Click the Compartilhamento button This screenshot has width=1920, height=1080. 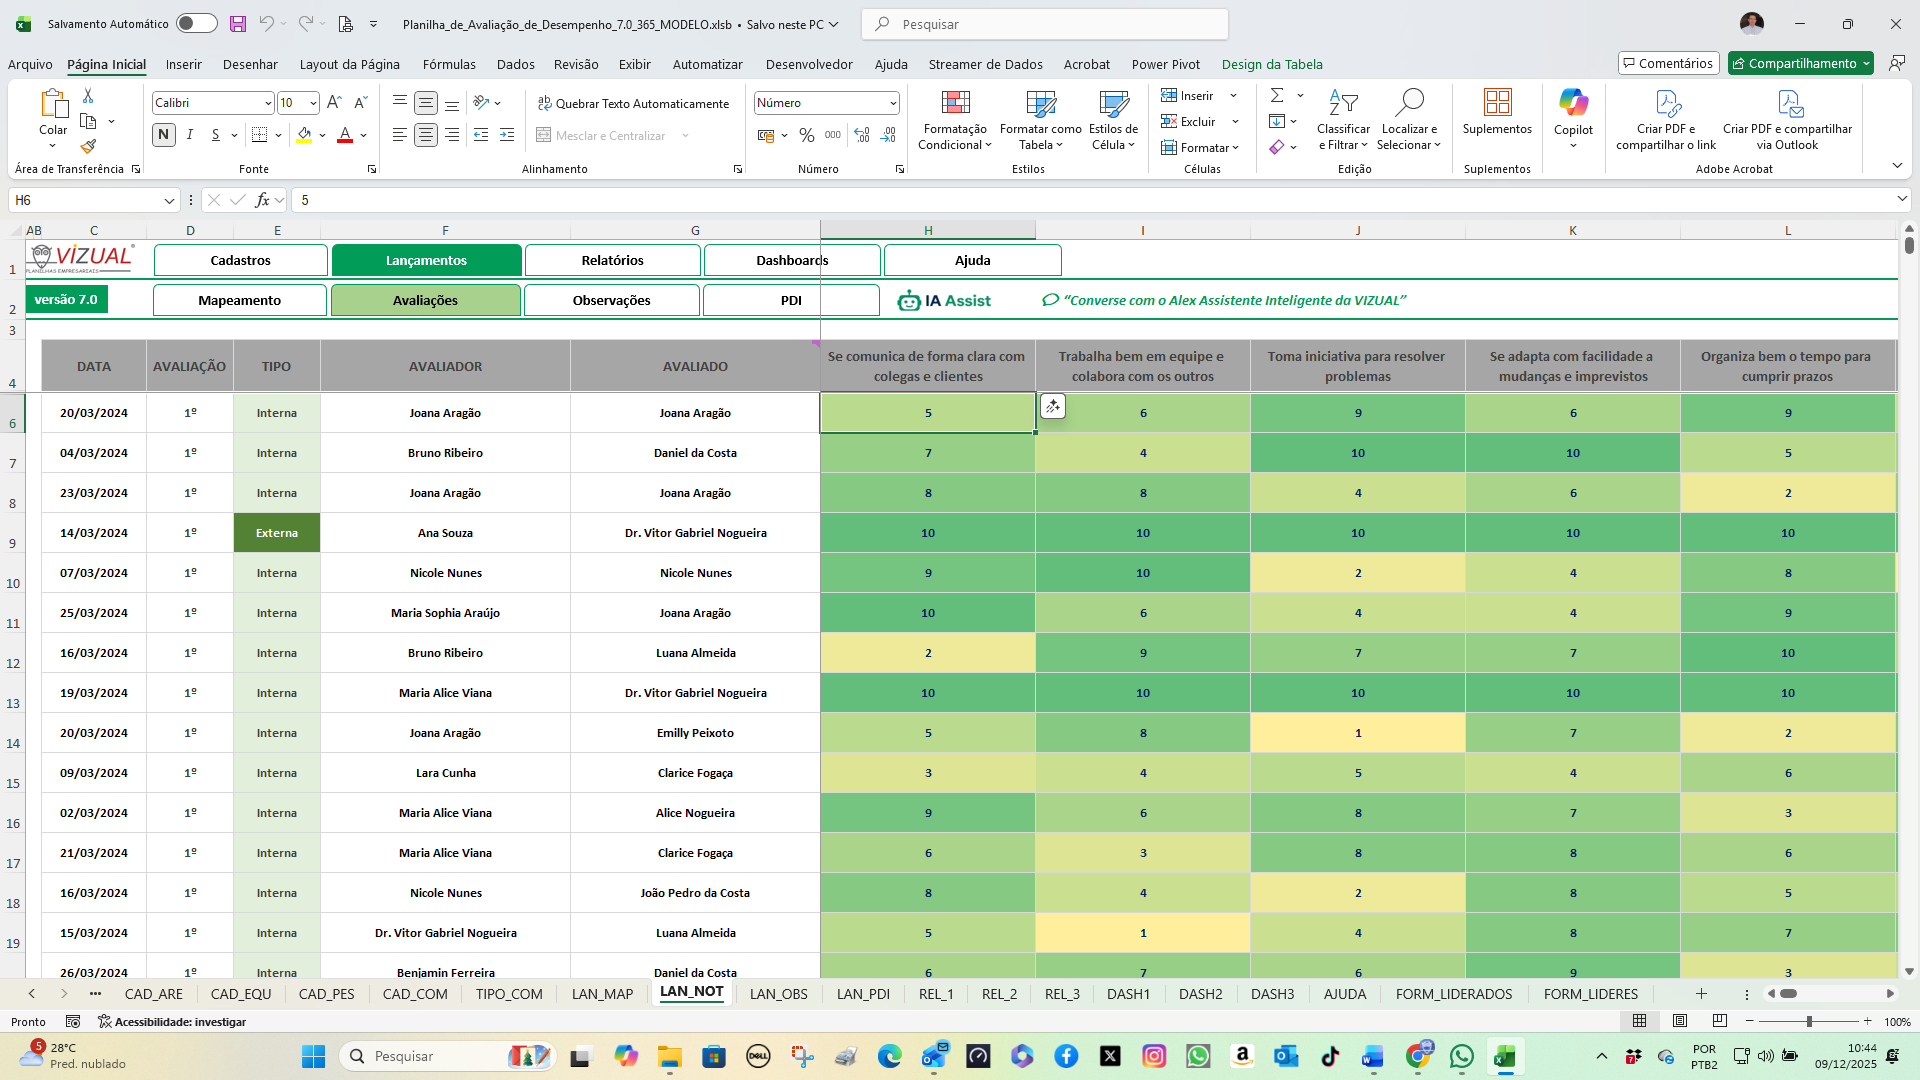click(1800, 62)
